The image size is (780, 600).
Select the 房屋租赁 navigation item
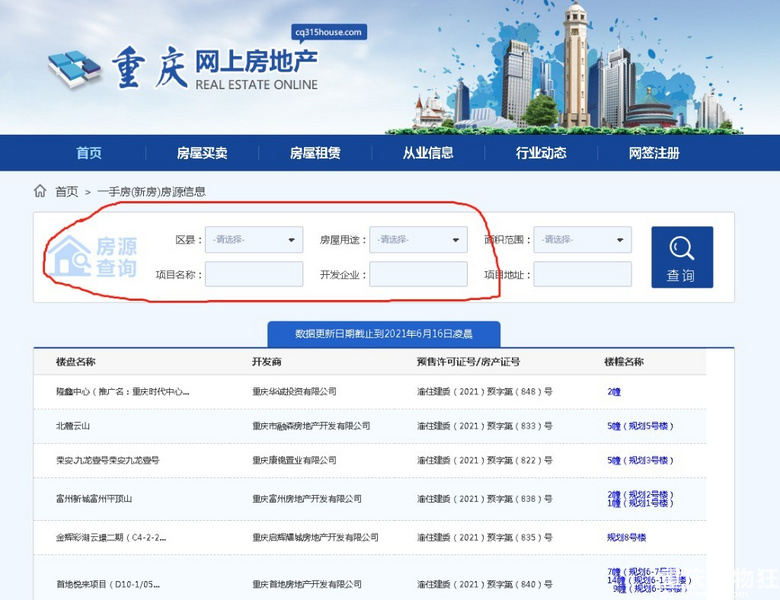(x=315, y=153)
